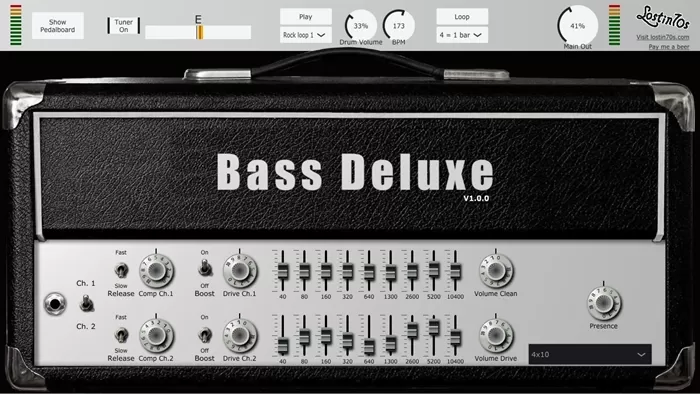Image resolution: width=700 pixels, height=394 pixels.
Task: Click Channel 1 EQ 160 Hz slider
Action: tap(326, 271)
